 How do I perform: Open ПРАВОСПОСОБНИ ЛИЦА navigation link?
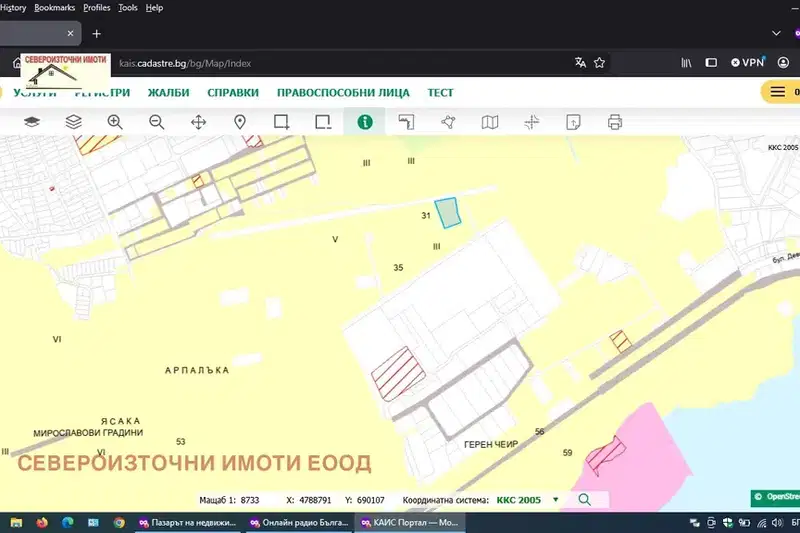click(x=343, y=93)
